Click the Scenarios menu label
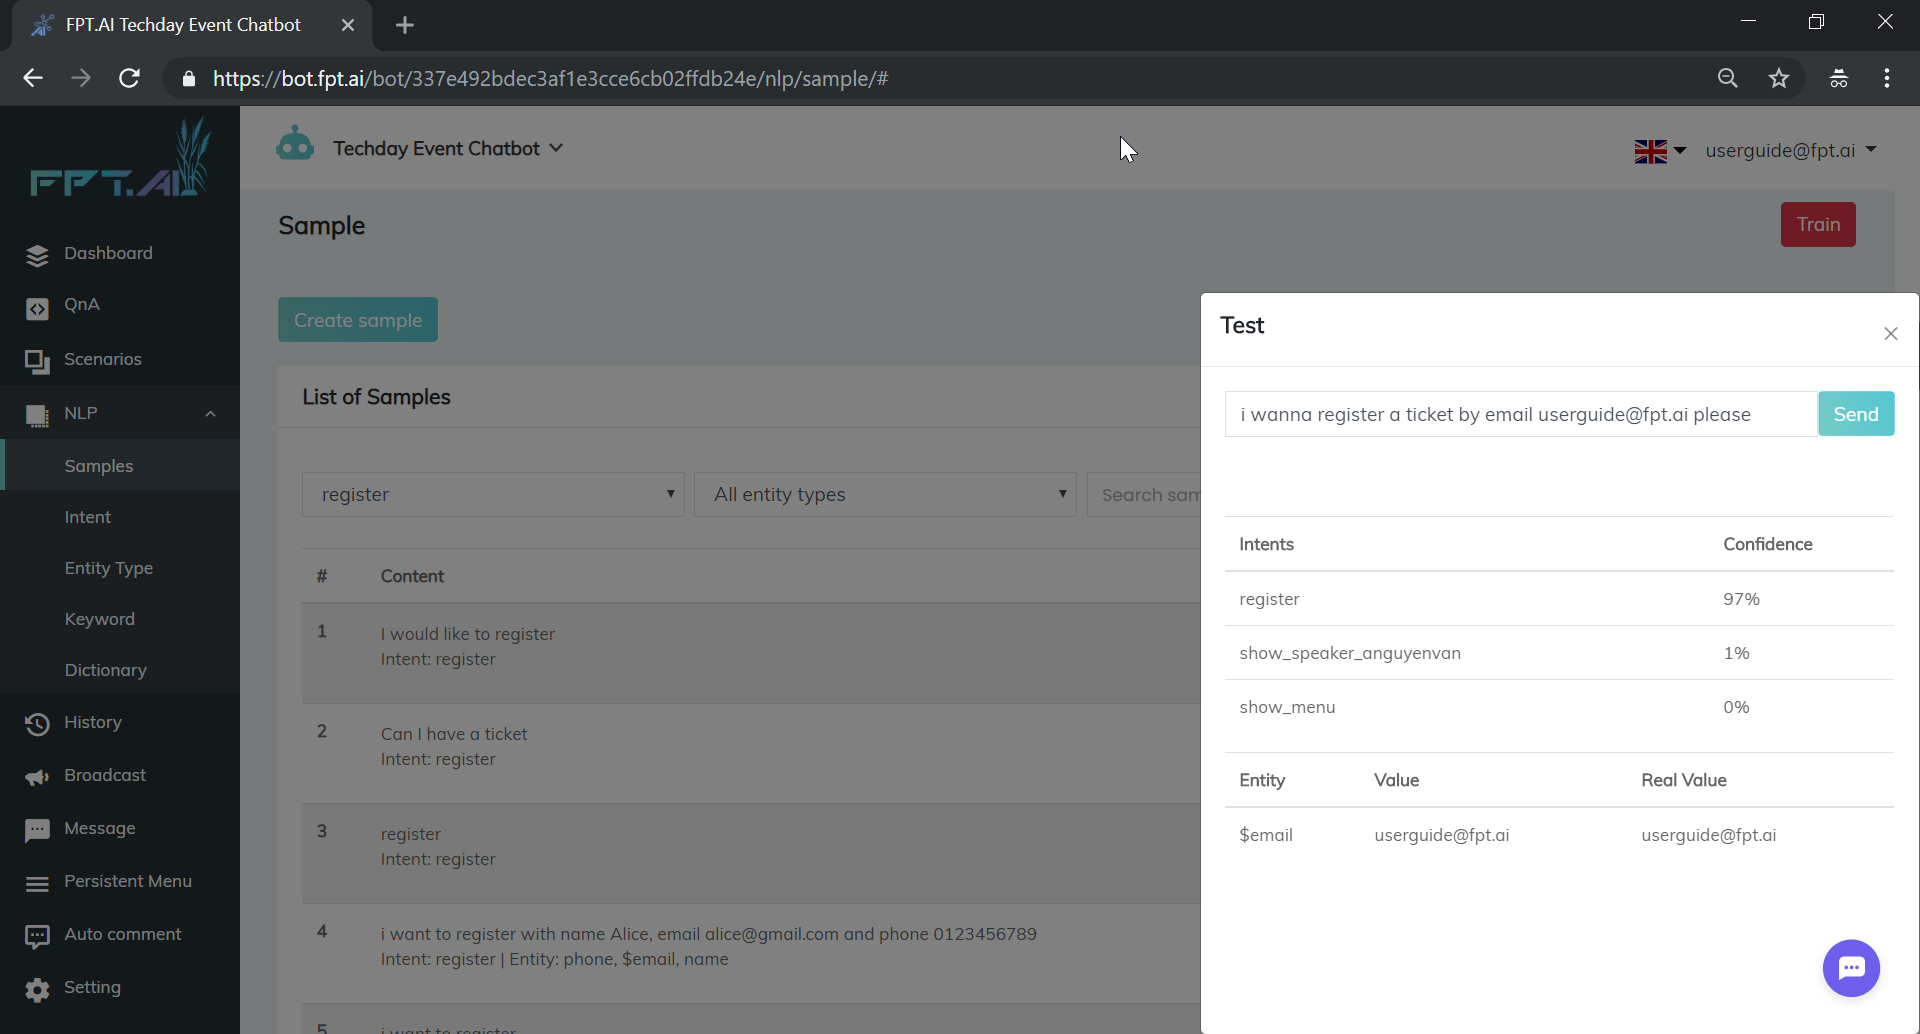 coord(103,359)
